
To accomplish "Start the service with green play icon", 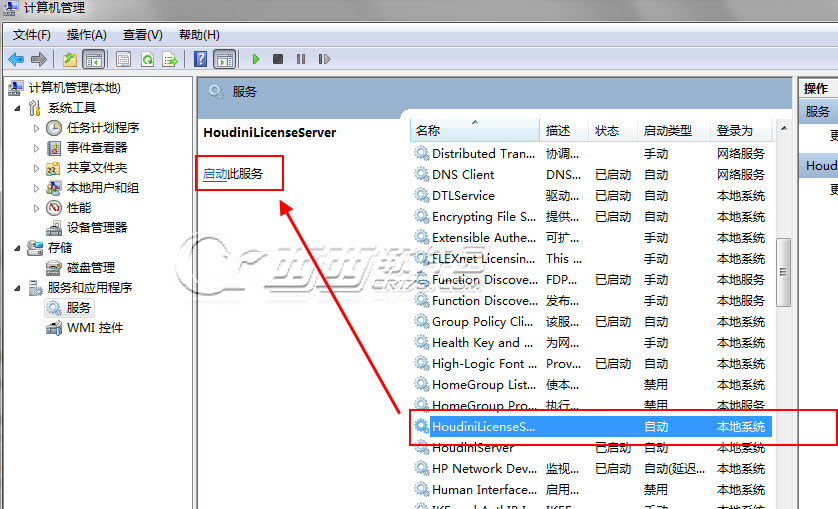I will point(255,59).
